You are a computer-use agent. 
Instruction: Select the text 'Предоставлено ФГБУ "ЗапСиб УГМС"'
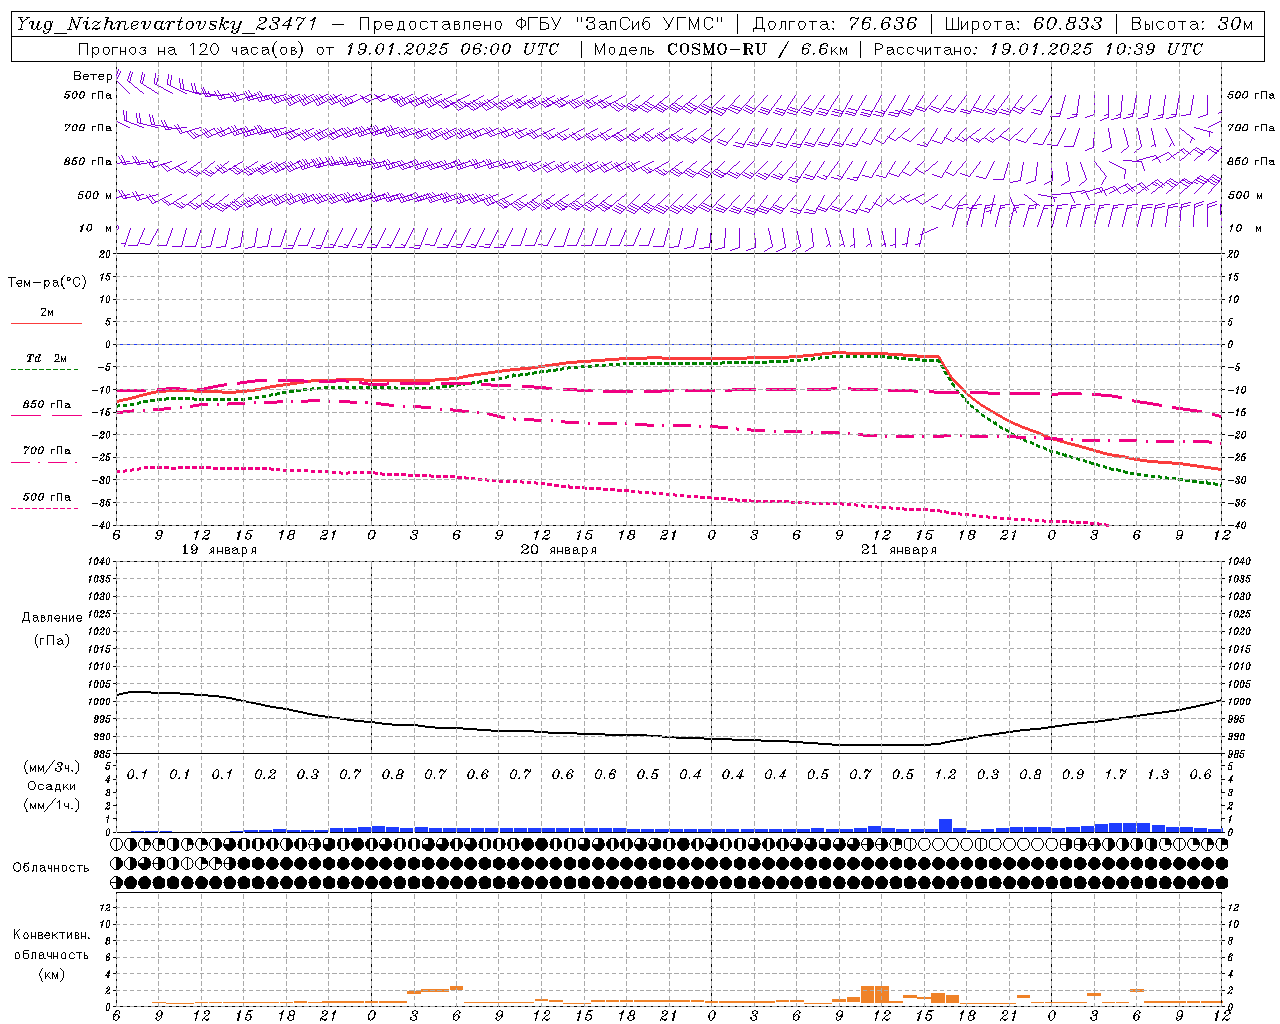[541, 24]
